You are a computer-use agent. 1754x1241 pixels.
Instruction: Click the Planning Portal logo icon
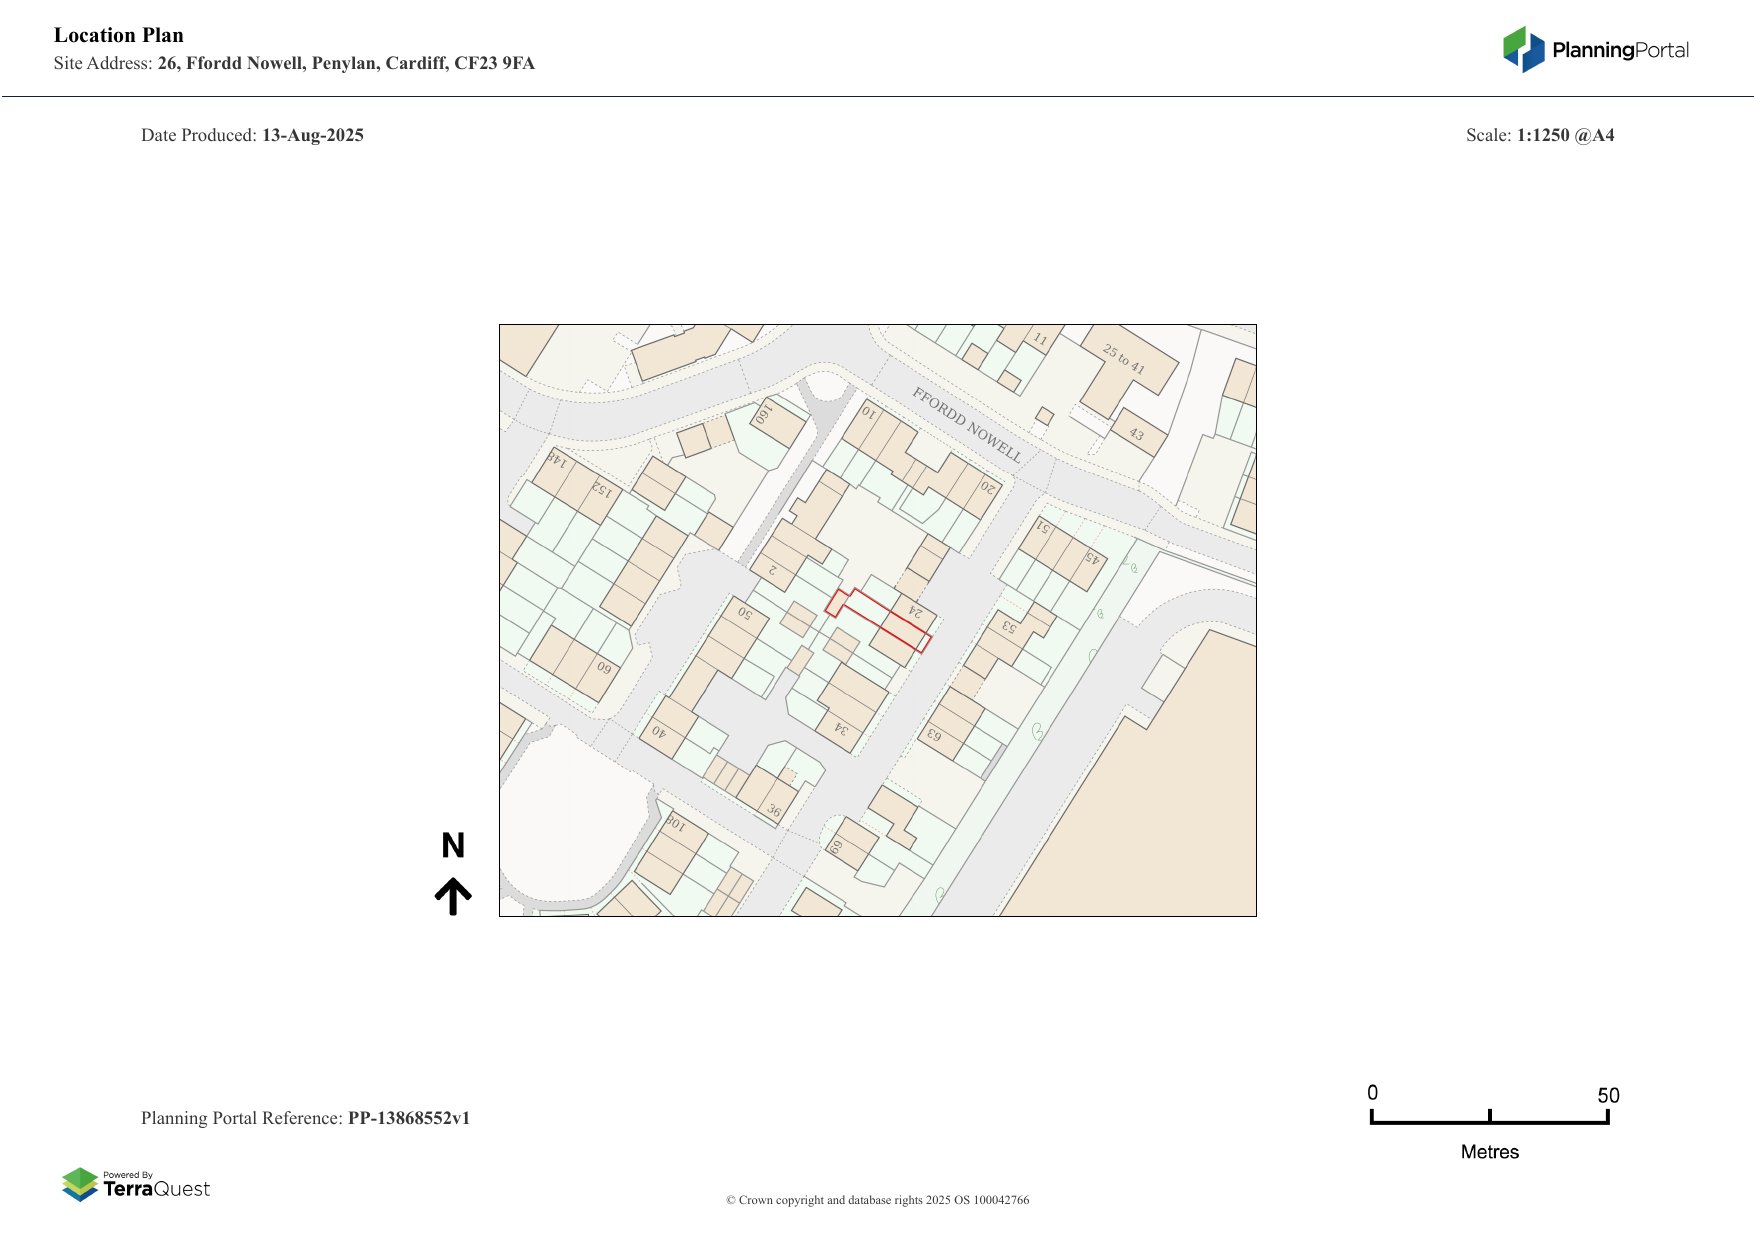click(1523, 50)
